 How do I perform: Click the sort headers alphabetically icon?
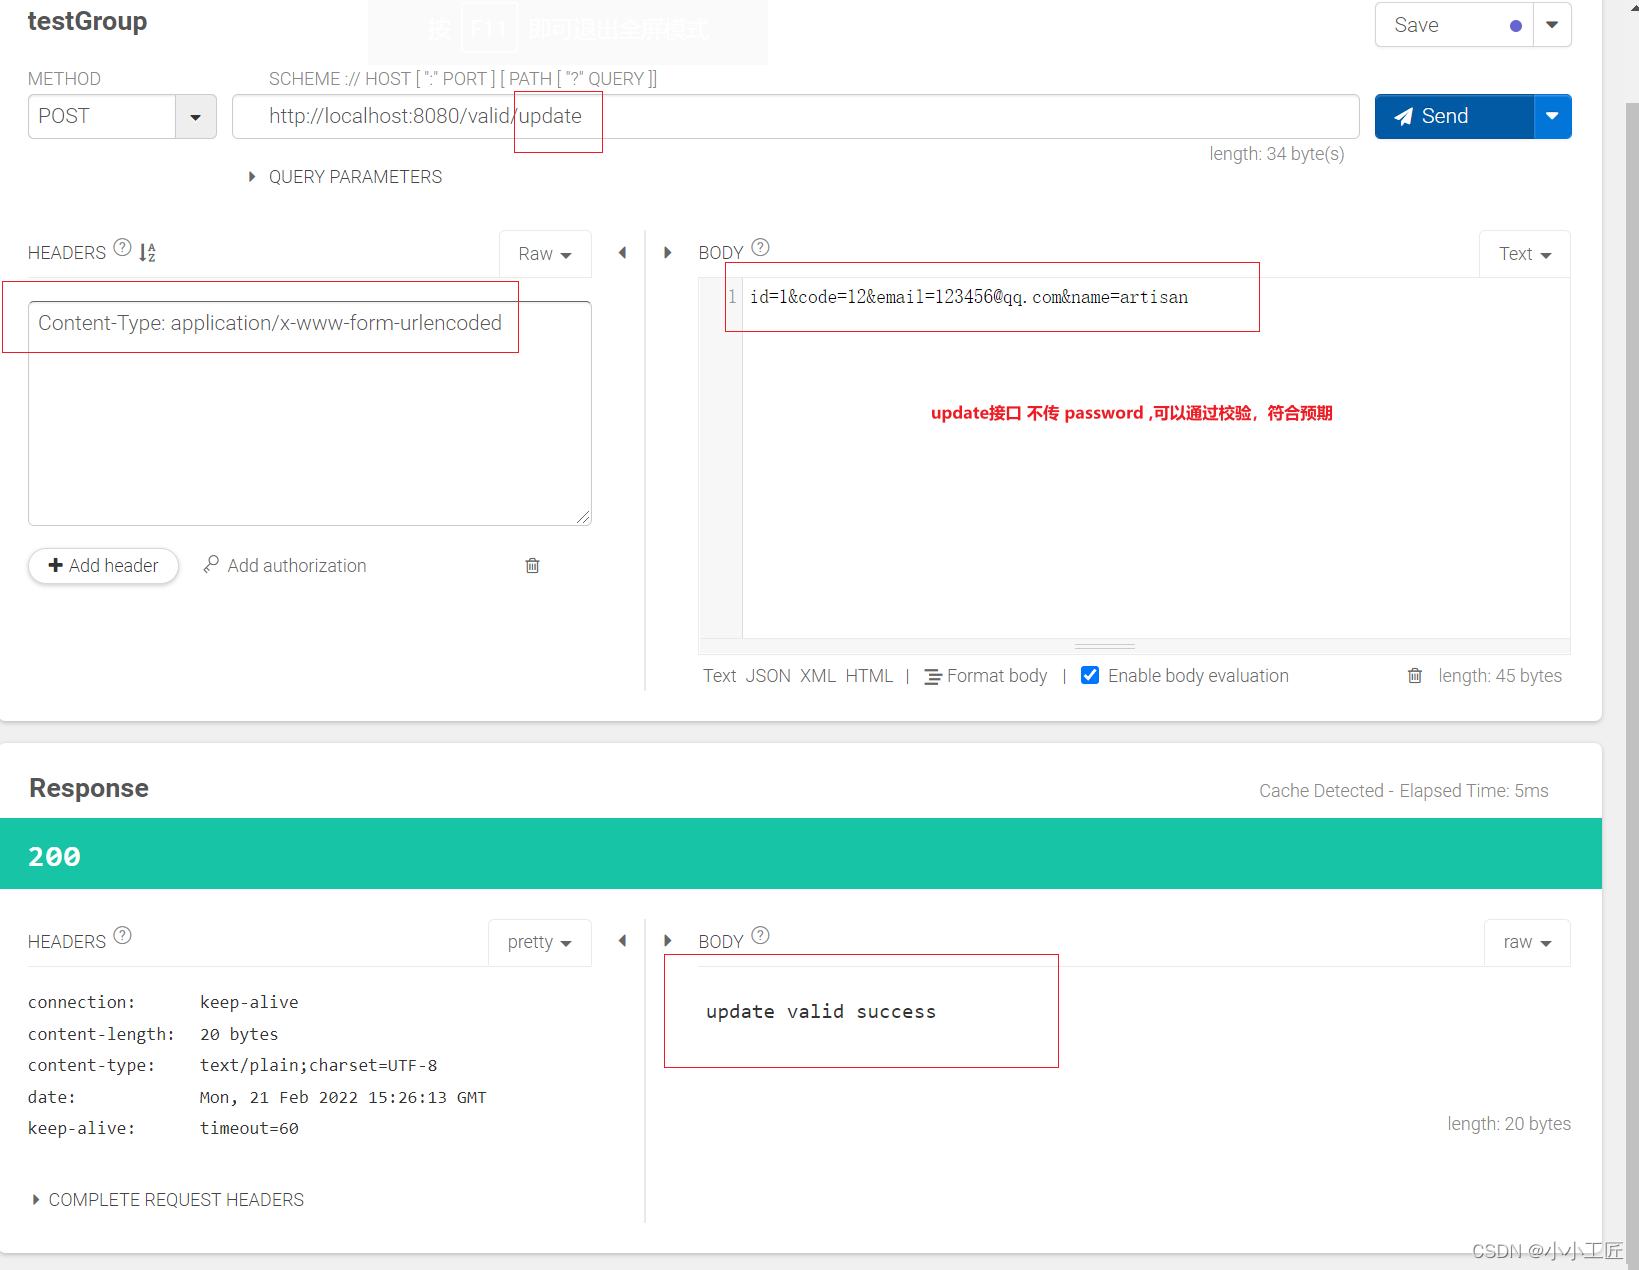147,253
